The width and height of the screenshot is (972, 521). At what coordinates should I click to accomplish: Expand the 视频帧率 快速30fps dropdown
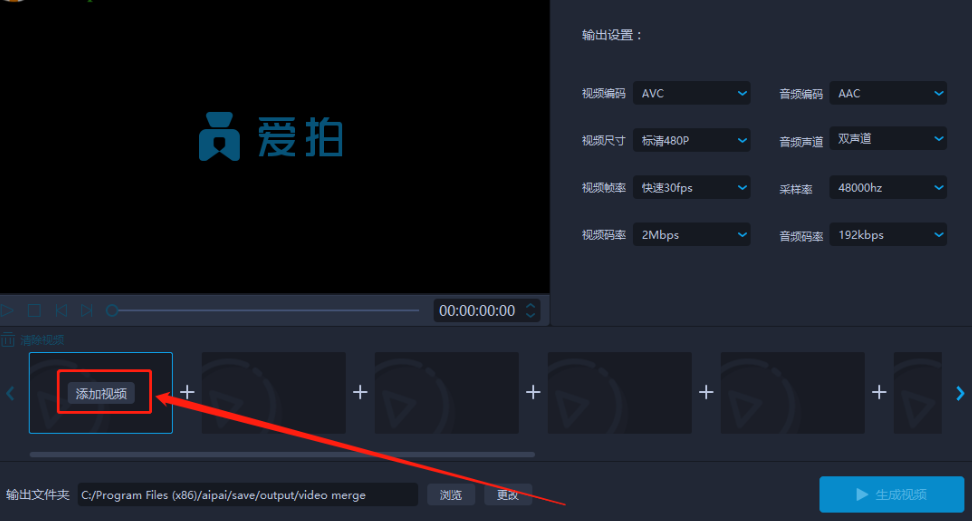(691, 187)
